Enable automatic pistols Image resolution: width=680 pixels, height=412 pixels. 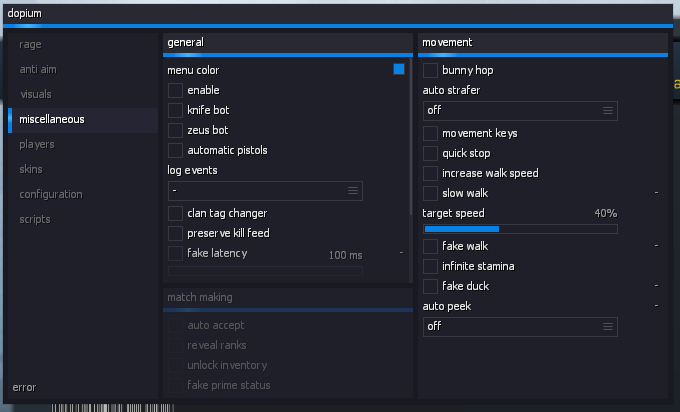pyautogui.click(x=175, y=150)
